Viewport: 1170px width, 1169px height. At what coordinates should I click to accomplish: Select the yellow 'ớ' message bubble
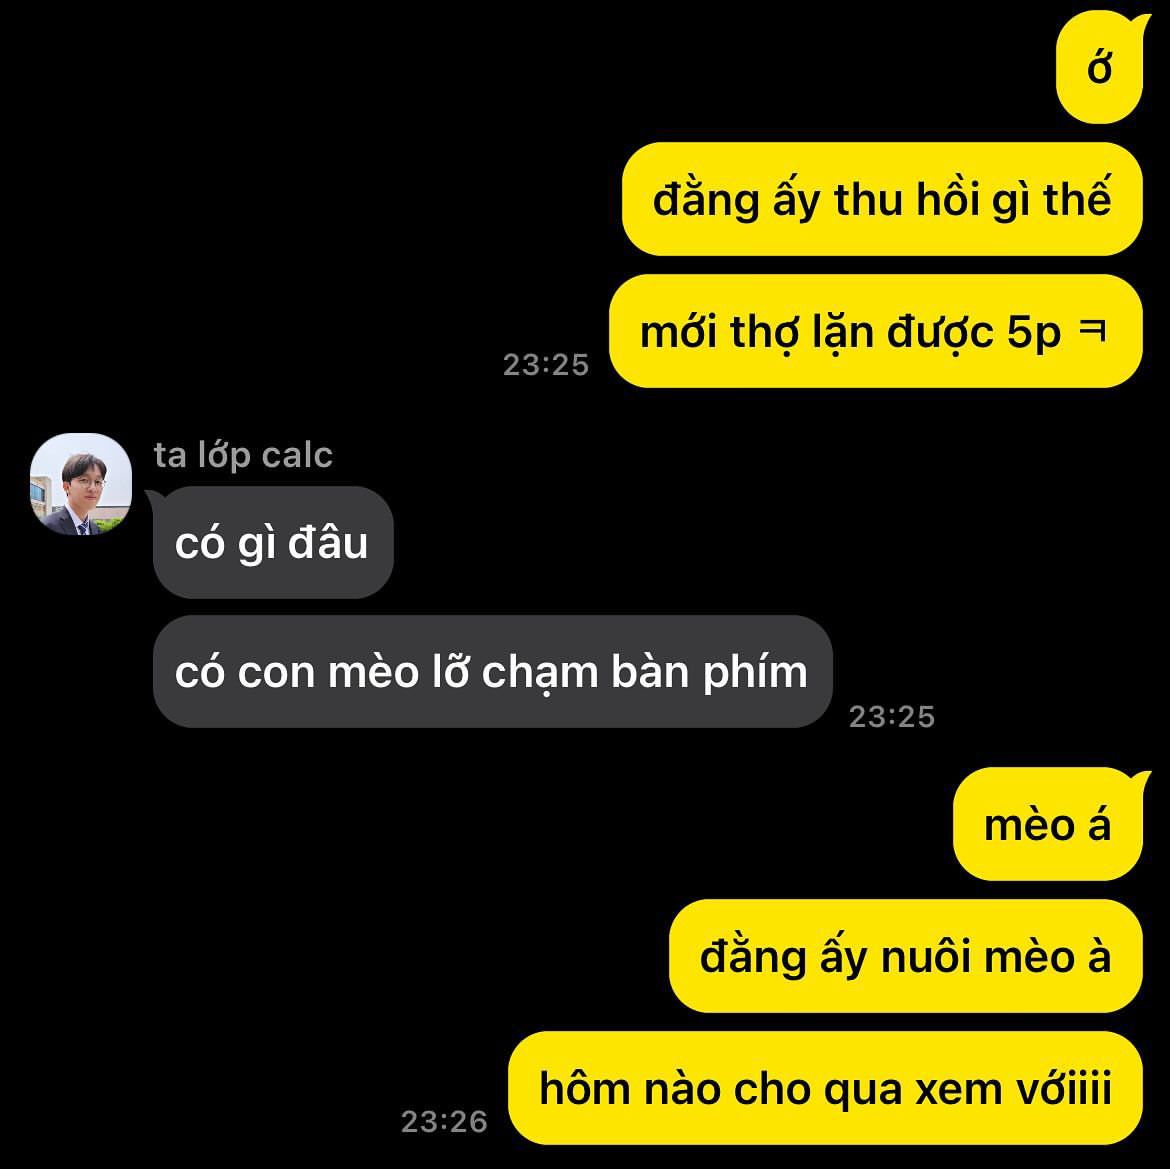[x=1099, y=68]
